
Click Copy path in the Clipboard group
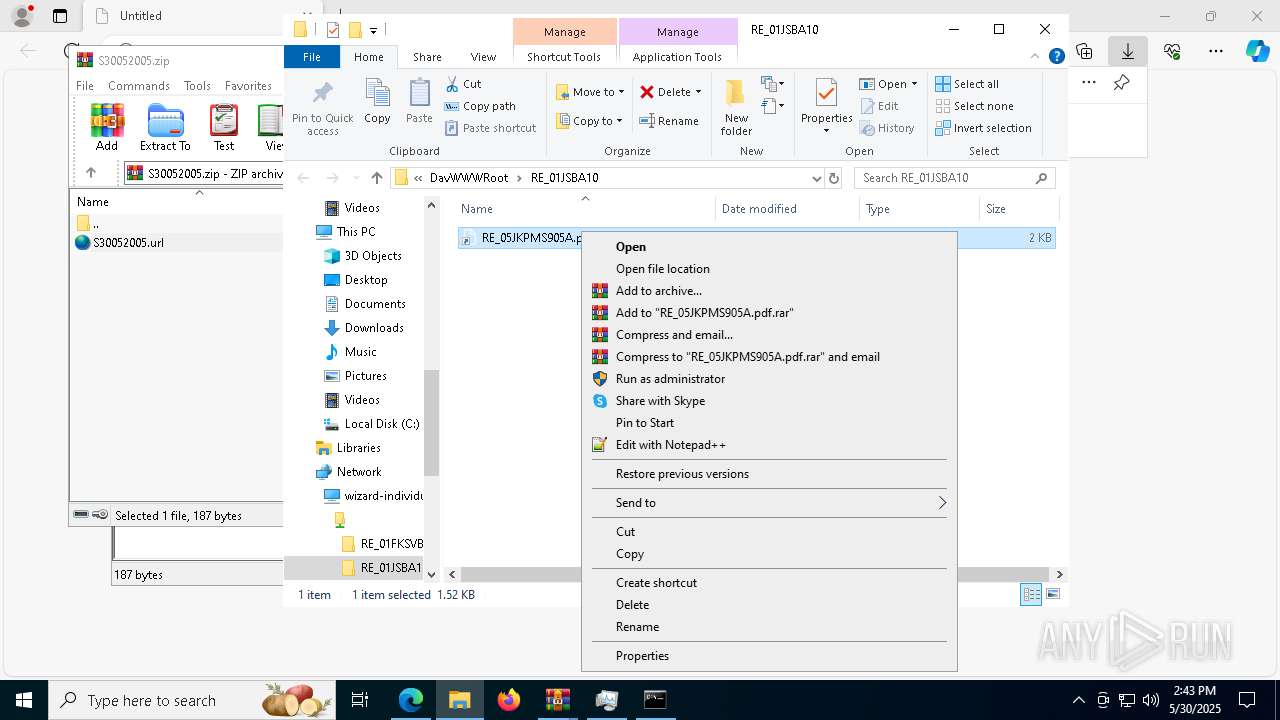coord(480,106)
